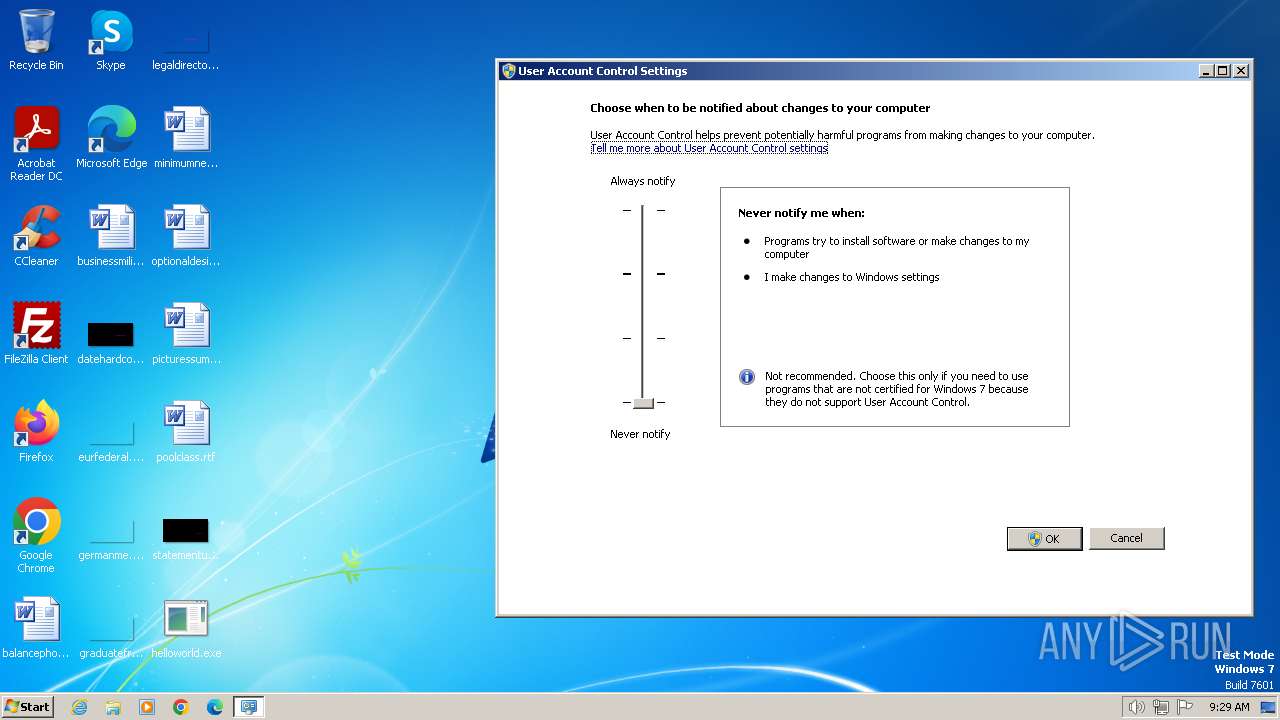Click the Edge icon in the taskbar
Screen dimensions: 1280x720
coord(215,707)
